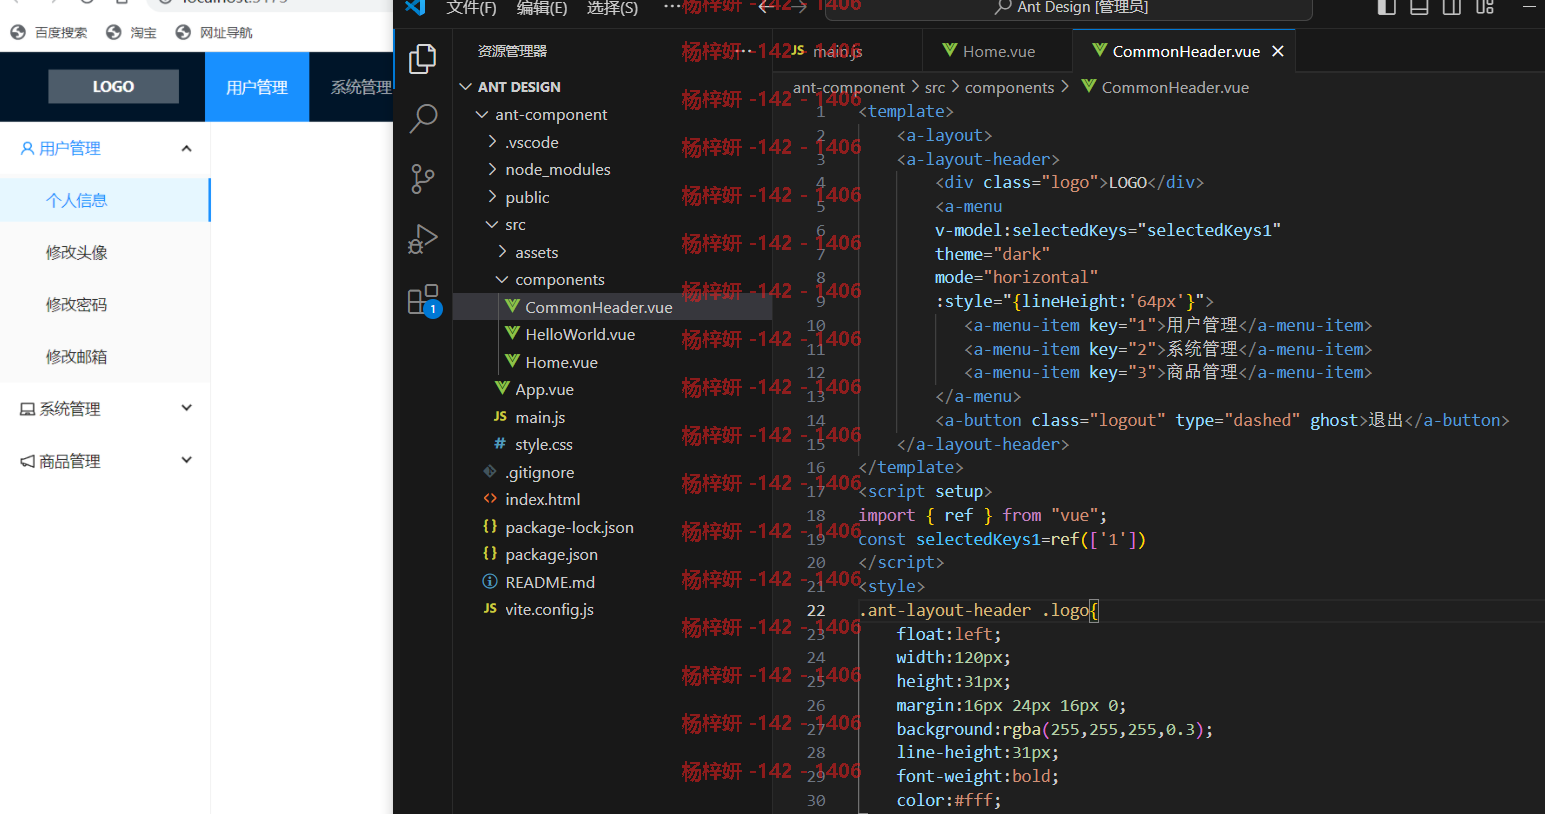
Task: Toggle the secondary side bar layout icon
Action: point(1452,7)
